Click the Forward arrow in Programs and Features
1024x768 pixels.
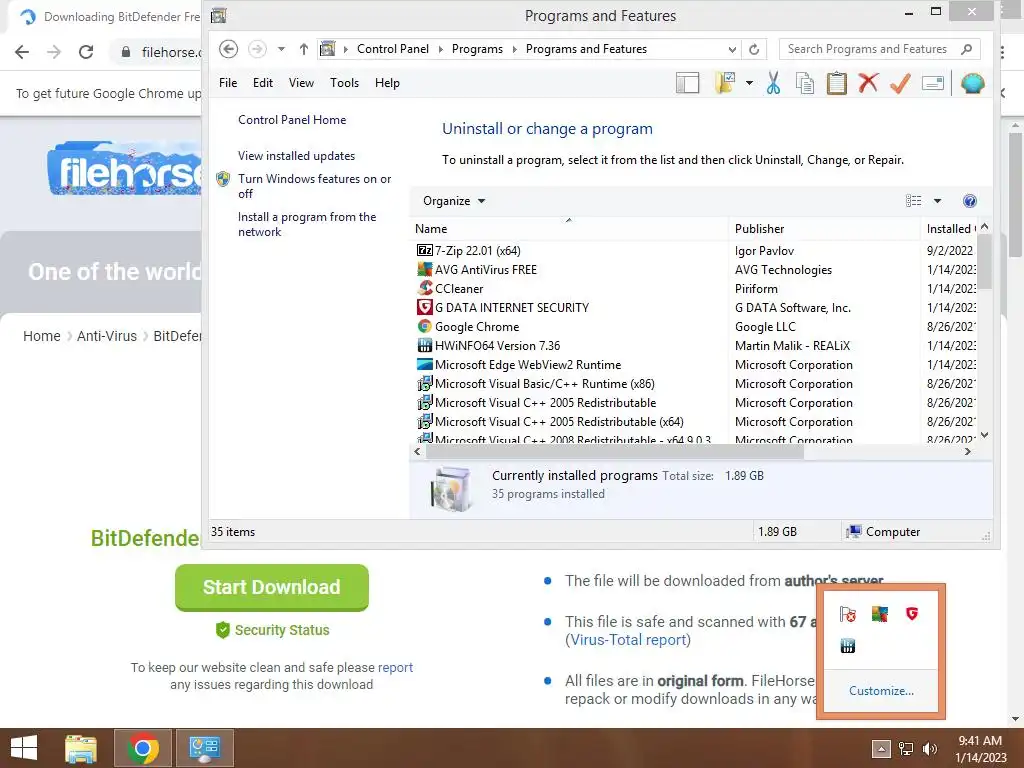coord(257,49)
